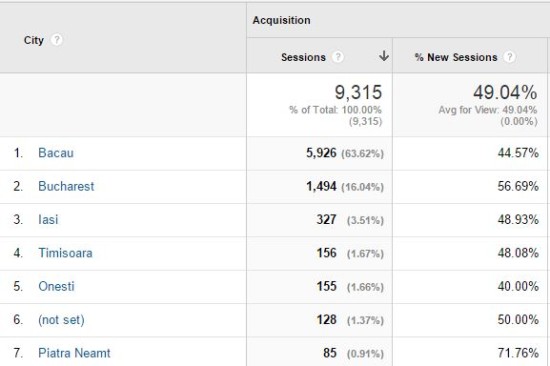Sort by the City column header
This screenshot has width=550, height=366.
tap(34, 40)
